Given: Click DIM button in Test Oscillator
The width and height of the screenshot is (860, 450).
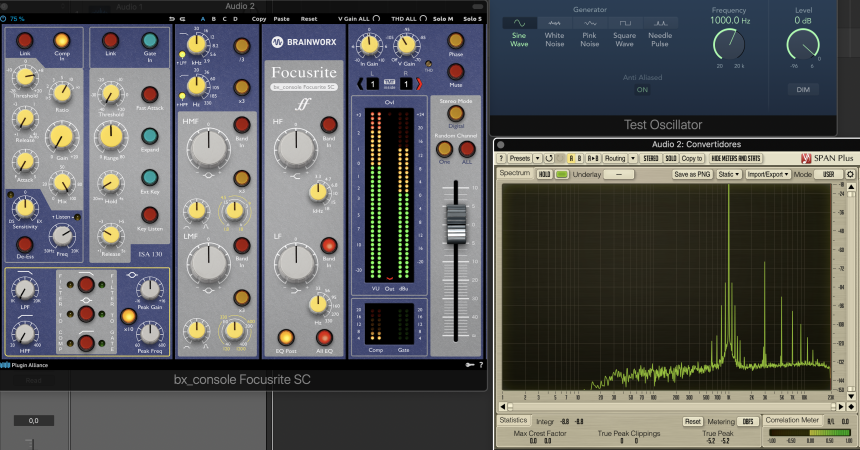Looking at the screenshot, I should pos(803,89).
